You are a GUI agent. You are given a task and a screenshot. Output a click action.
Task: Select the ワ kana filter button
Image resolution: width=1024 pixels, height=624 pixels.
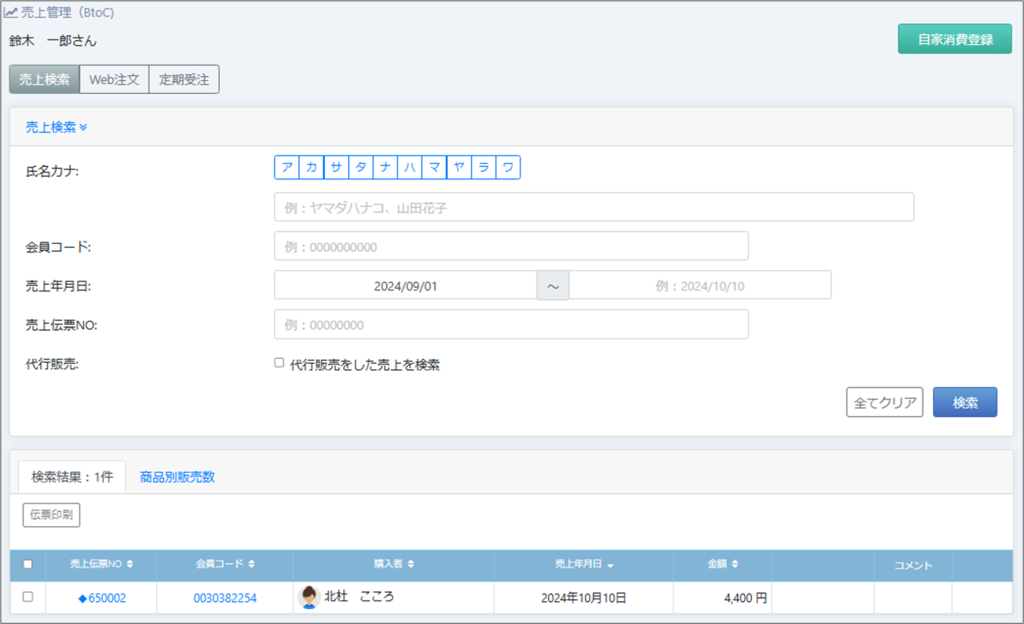tap(508, 168)
